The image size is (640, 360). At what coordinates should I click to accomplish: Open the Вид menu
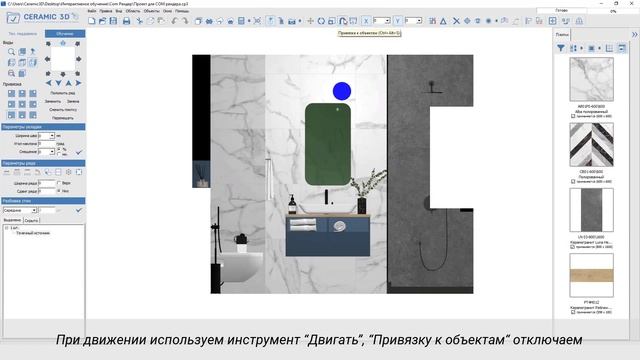119,11
